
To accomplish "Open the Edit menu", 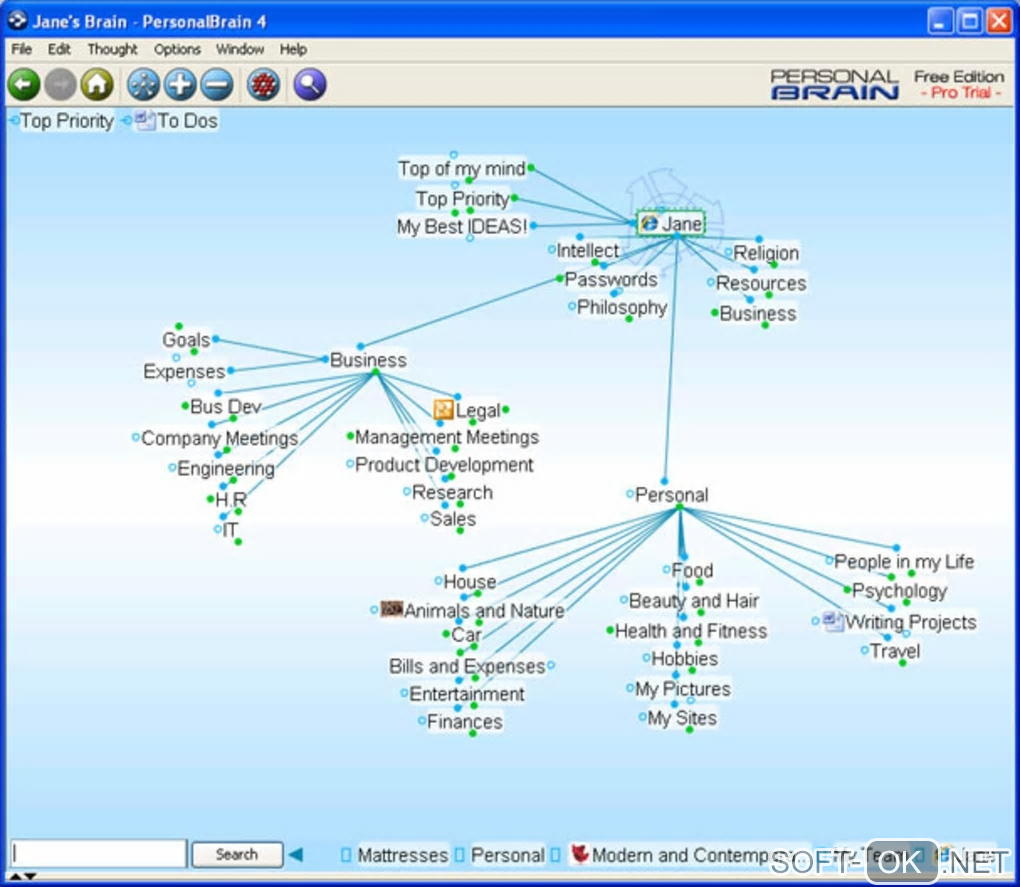I will point(59,49).
